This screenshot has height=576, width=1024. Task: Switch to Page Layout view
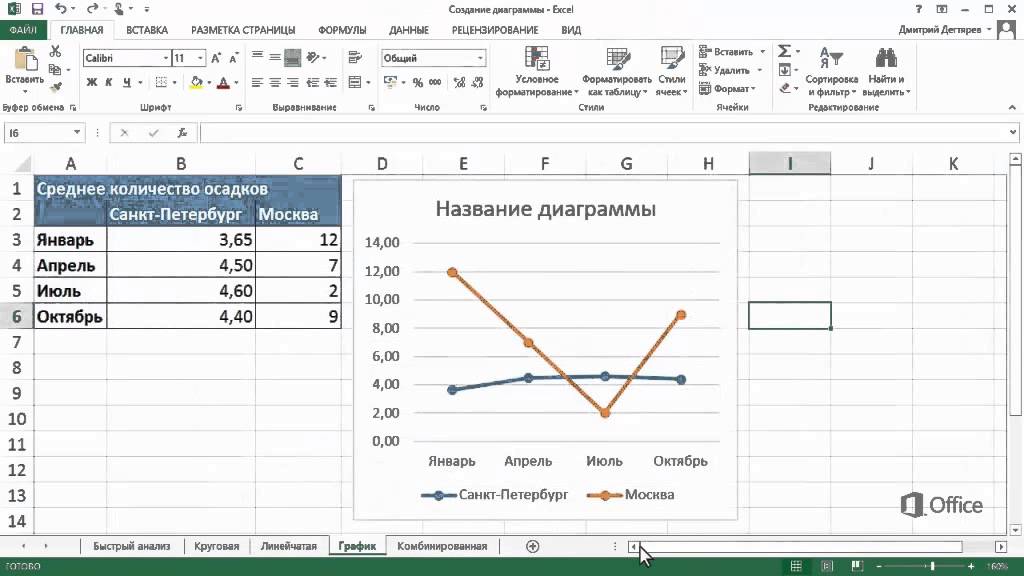tap(827, 566)
